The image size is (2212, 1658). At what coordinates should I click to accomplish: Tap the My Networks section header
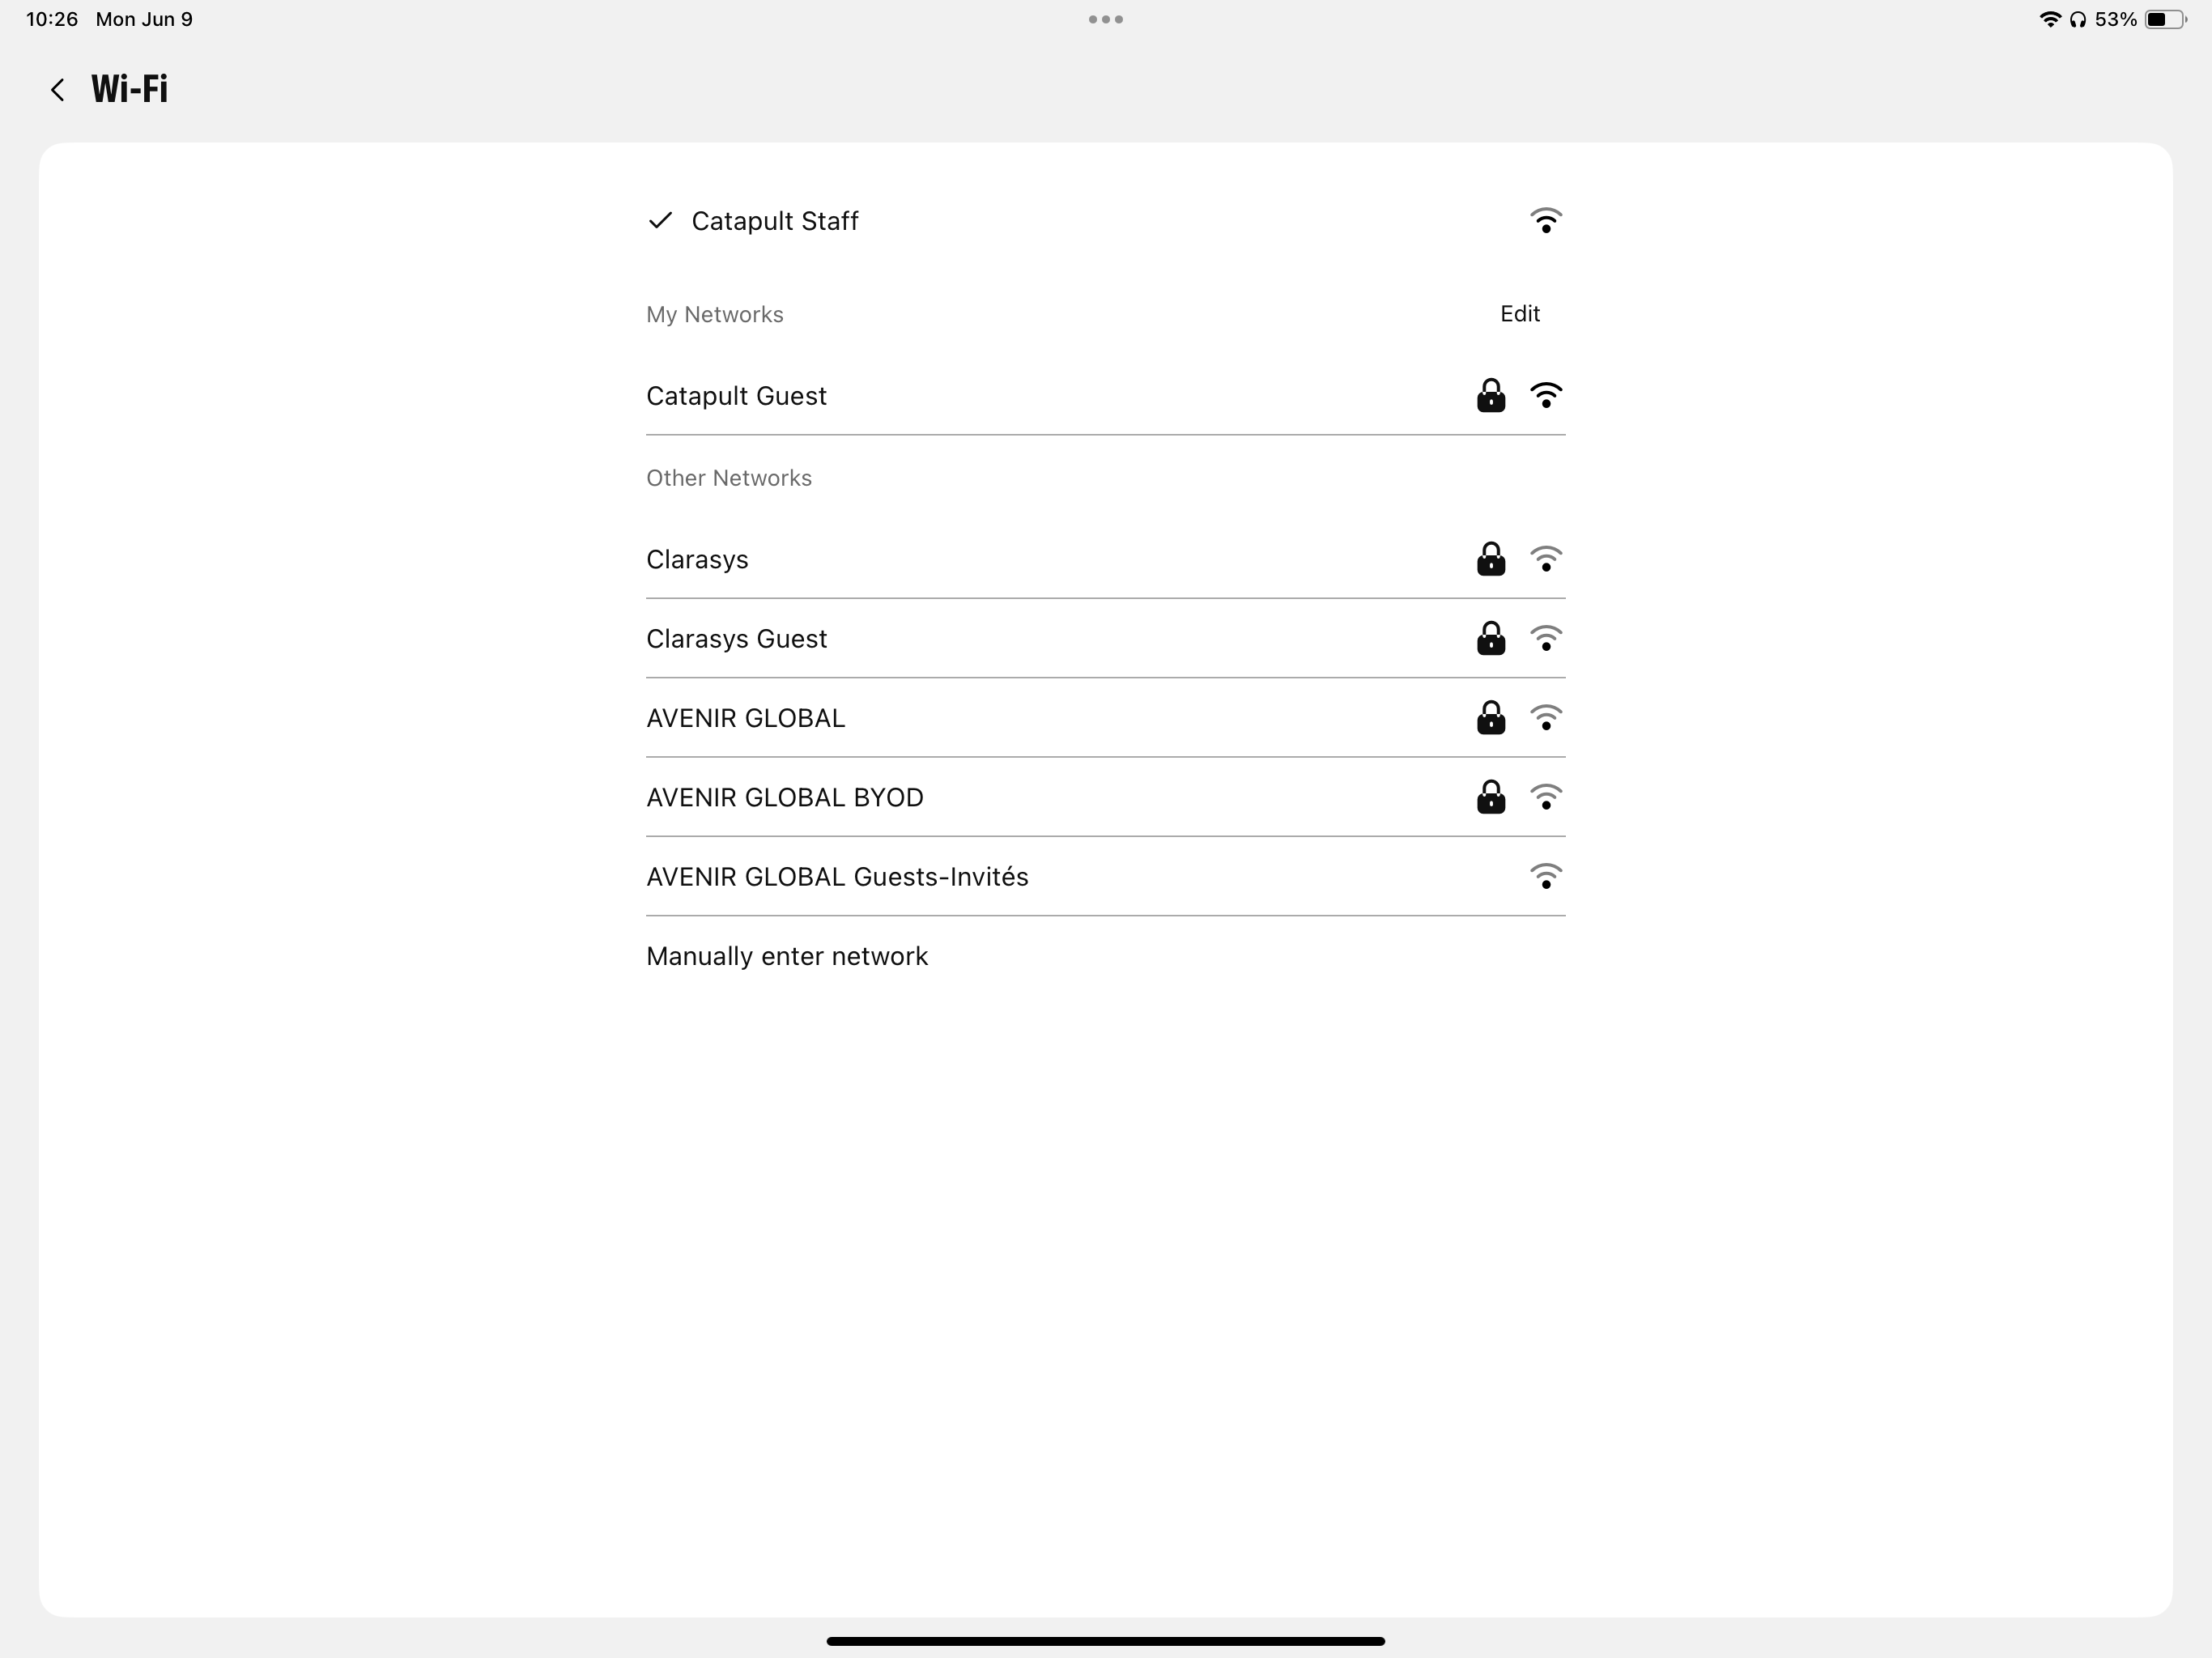pyautogui.click(x=715, y=314)
